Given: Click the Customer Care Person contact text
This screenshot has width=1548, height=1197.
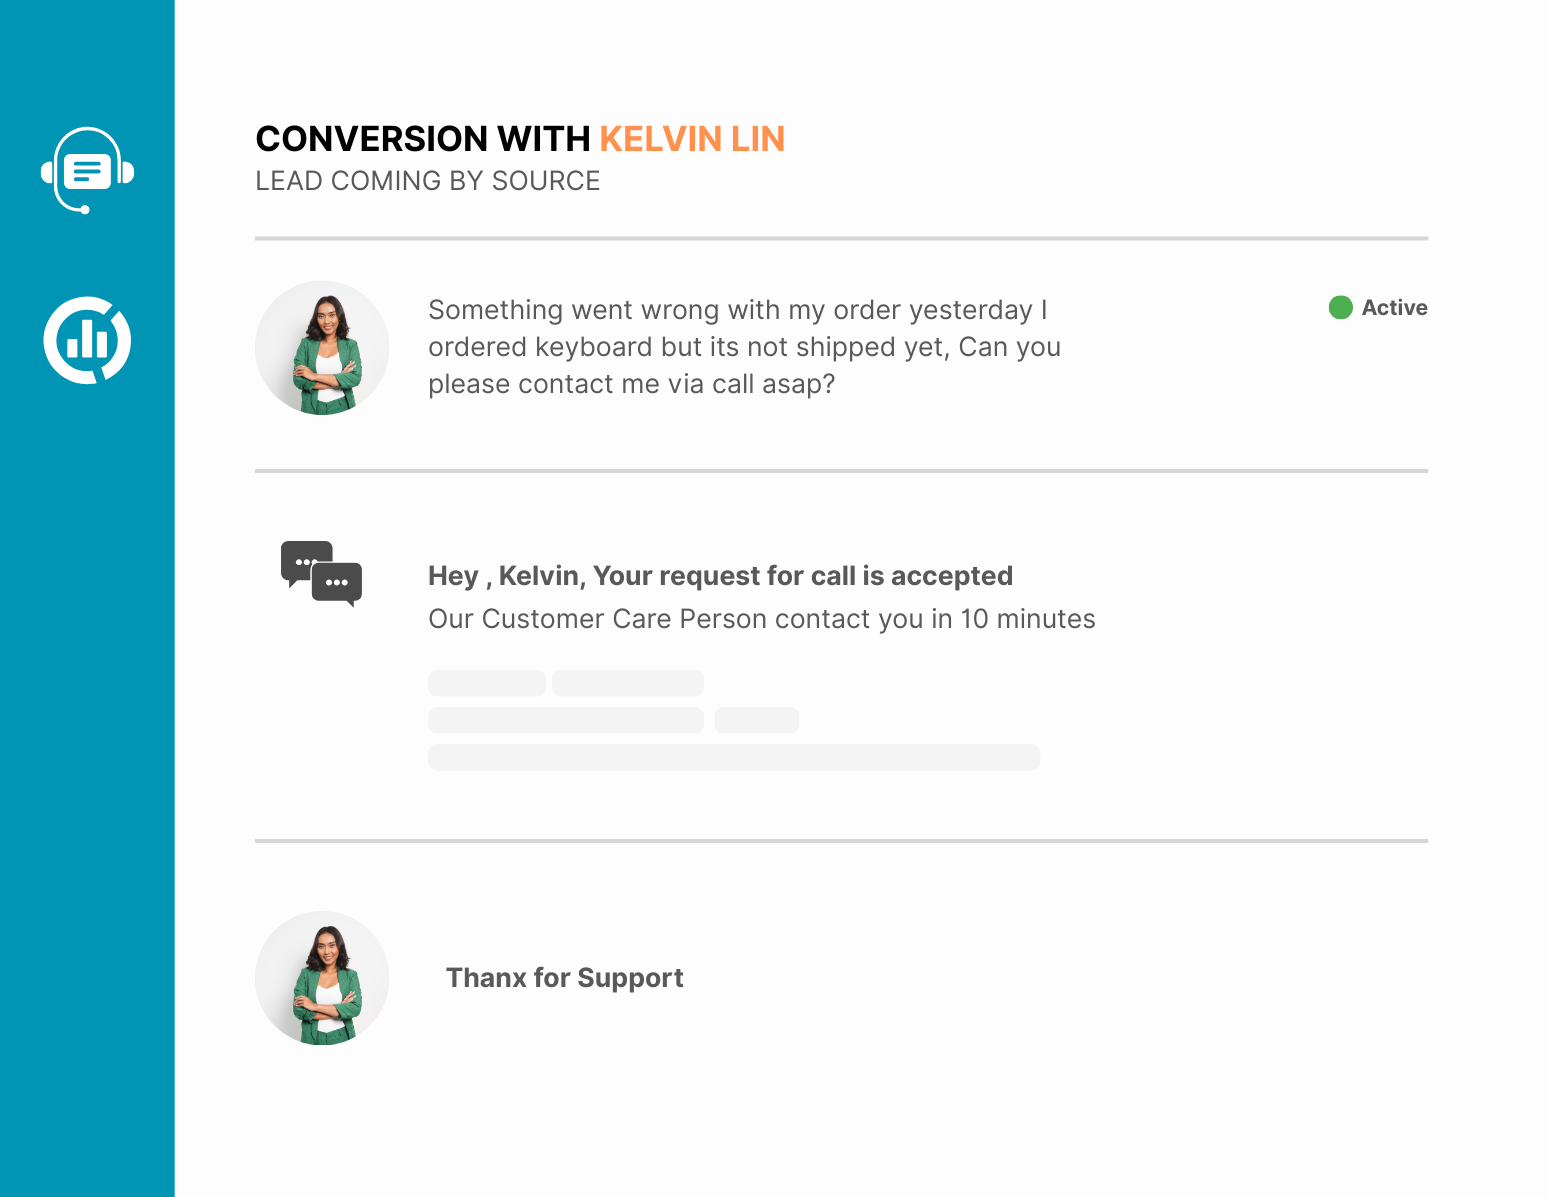Looking at the screenshot, I should pos(761,619).
